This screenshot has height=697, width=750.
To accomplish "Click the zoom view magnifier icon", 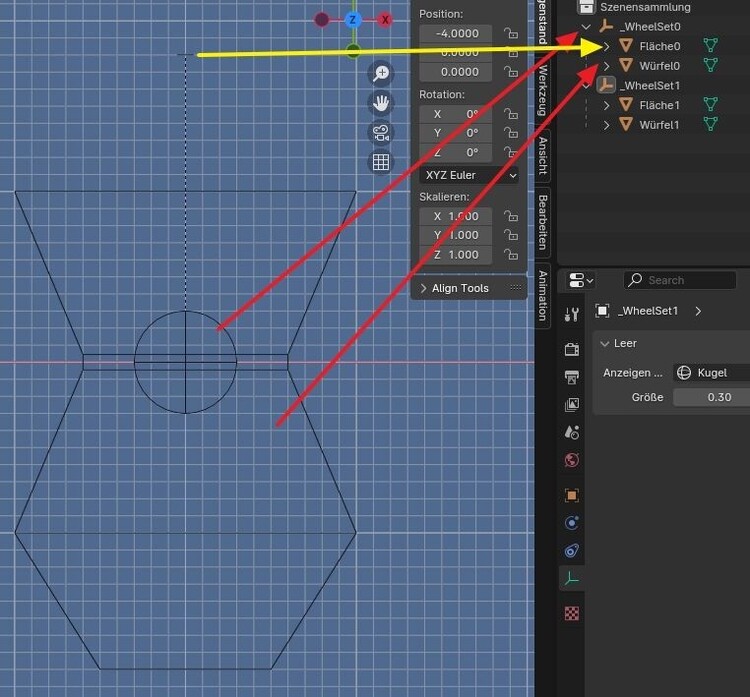I will (380, 72).
